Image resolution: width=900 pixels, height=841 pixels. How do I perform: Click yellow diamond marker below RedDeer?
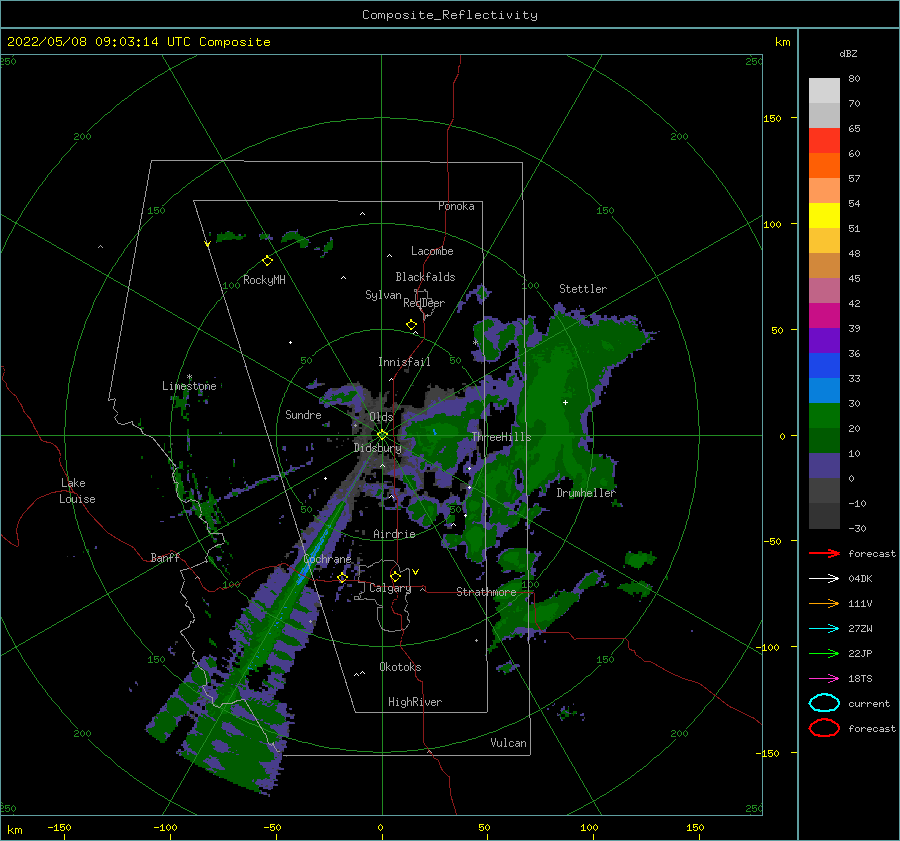tap(412, 325)
